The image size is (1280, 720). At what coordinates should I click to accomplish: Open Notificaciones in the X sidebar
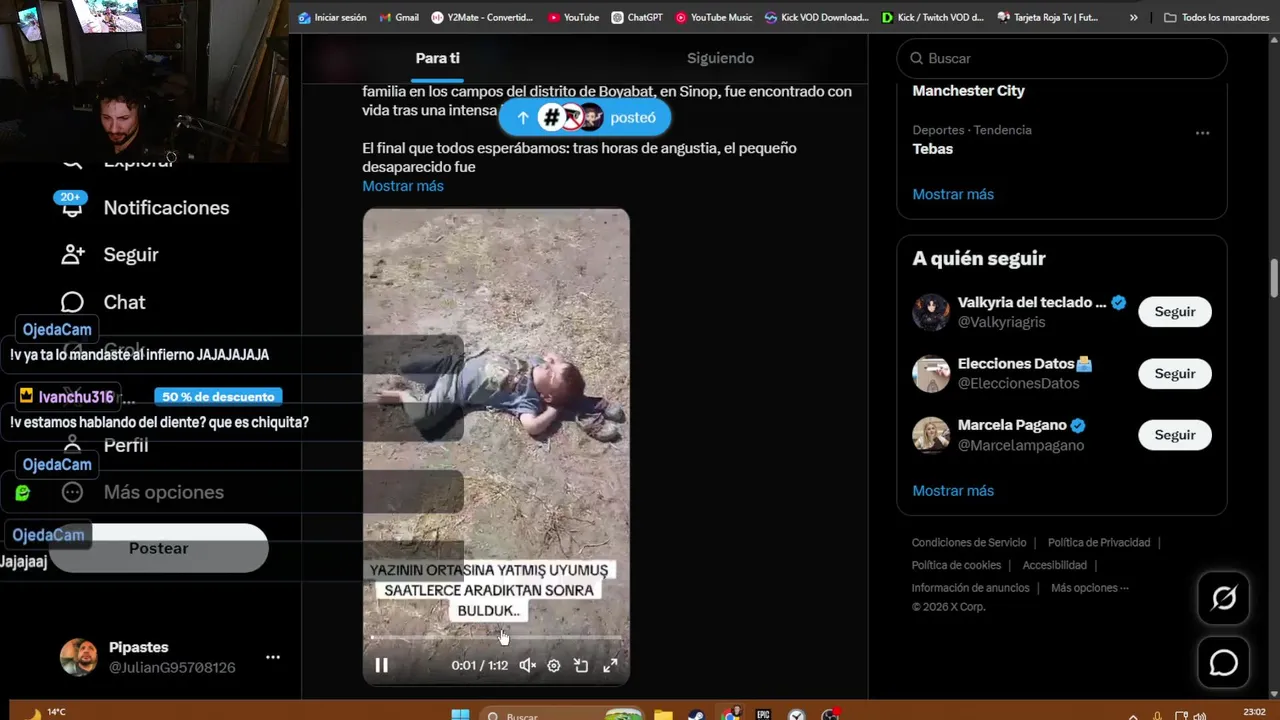coord(166,207)
